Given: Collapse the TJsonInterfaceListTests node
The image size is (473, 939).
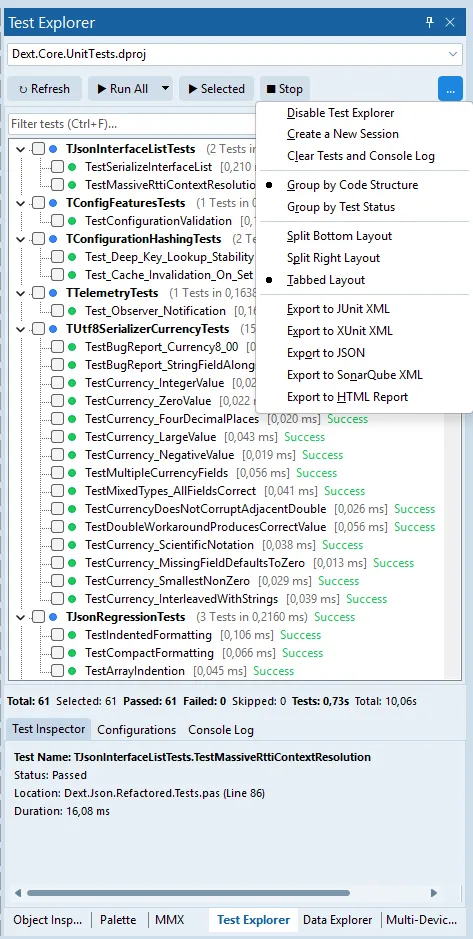Looking at the screenshot, I should pyautogui.click(x=21, y=149).
